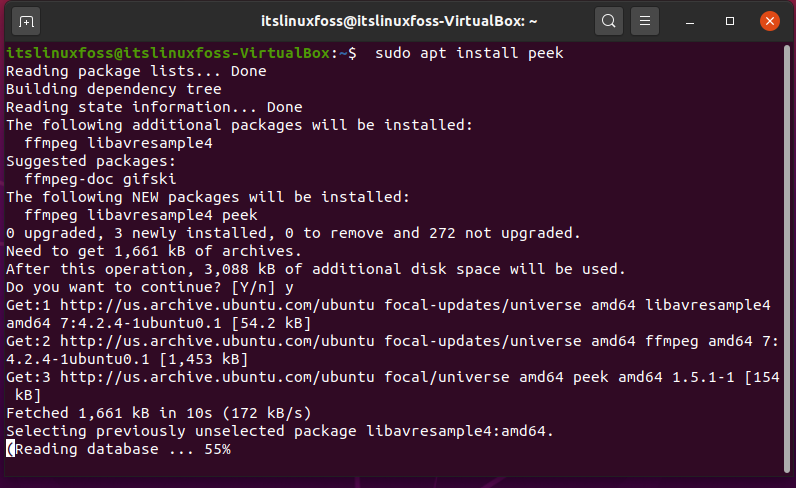The image size is (796, 488).
Task: Click 'After this operation, 3,088 kB' line
Action: tap(316, 270)
